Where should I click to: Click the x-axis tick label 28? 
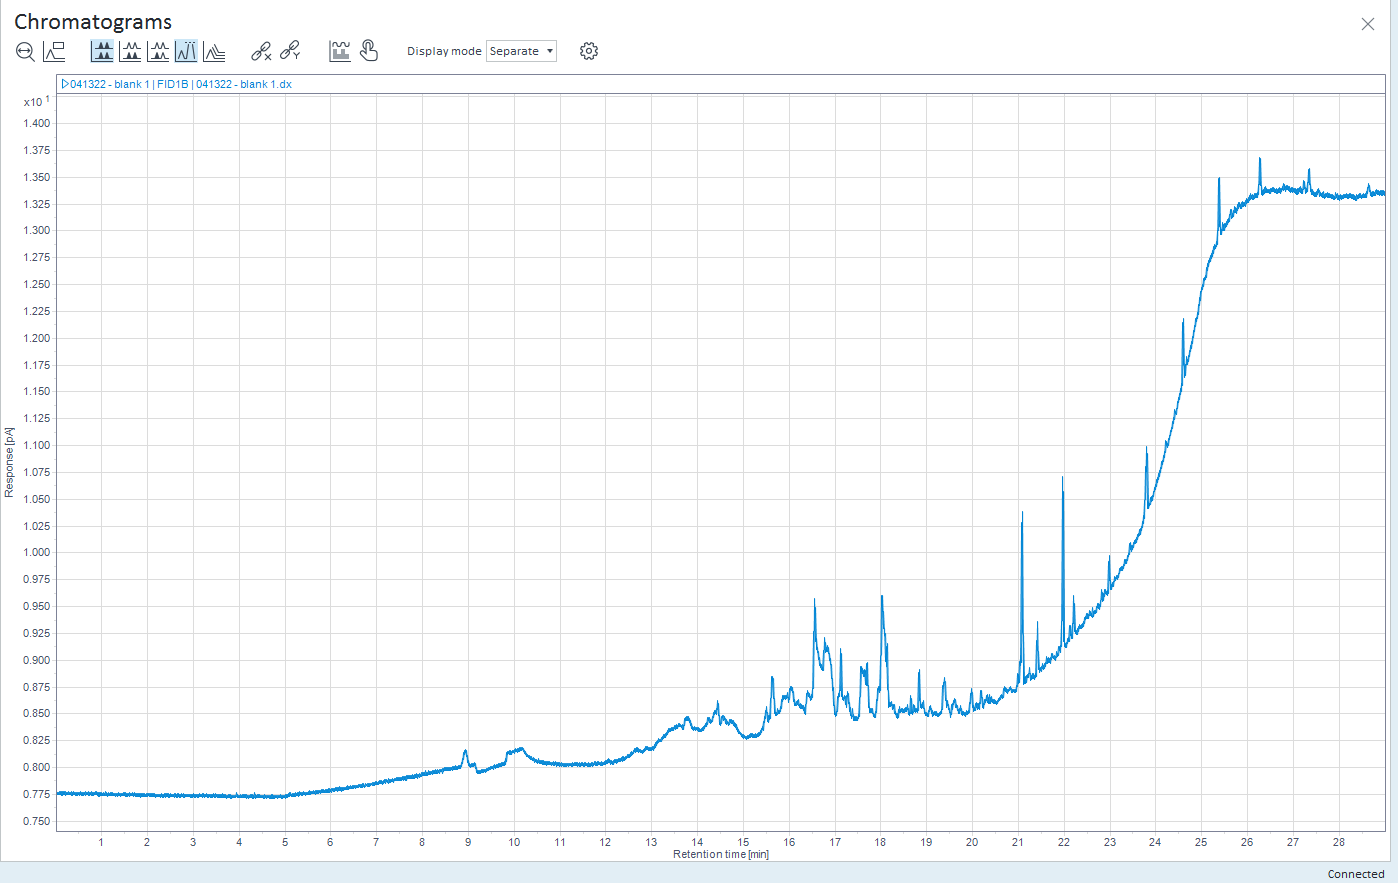point(1339,842)
